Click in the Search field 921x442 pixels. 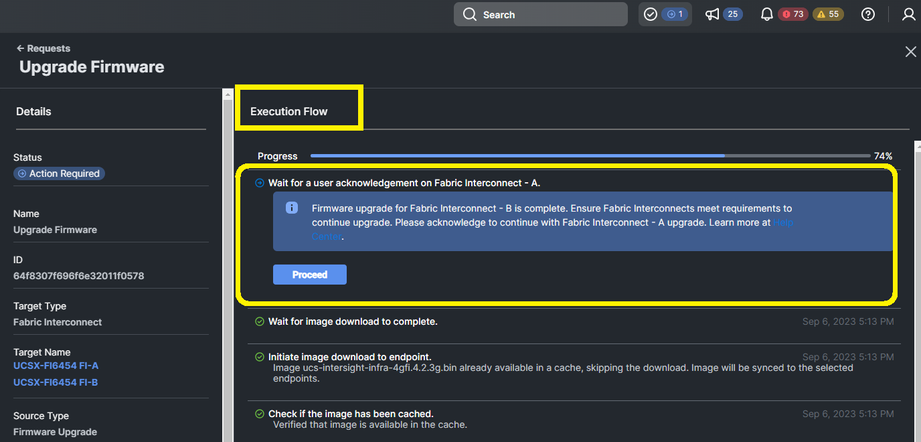[x=540, y=15]
